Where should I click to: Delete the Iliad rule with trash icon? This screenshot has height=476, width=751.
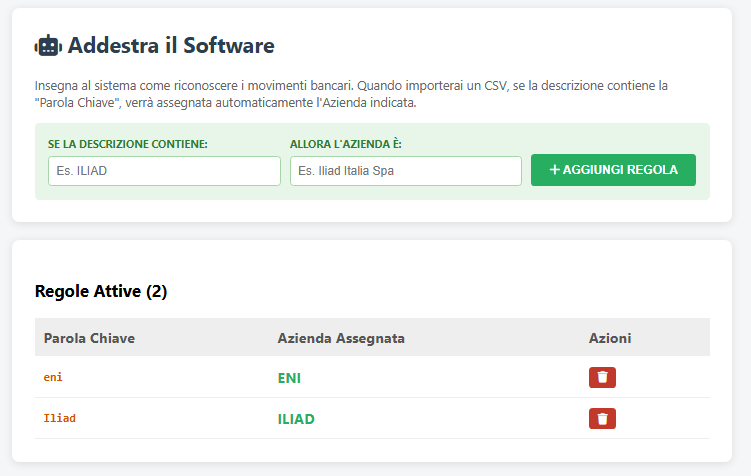pyautogui.click(x=602, y=418)
